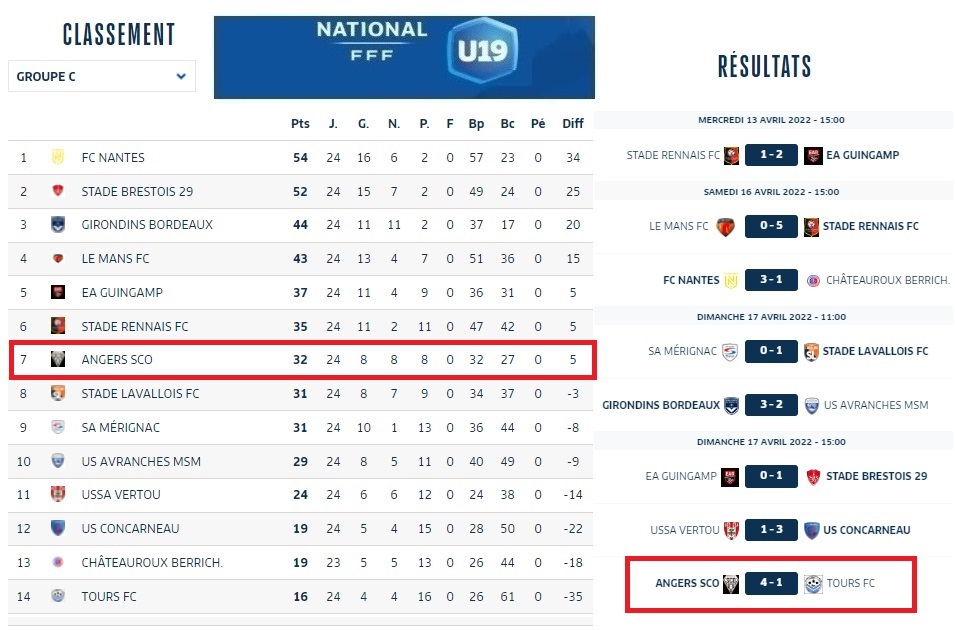The width and height of the screenshot is (955, 630).
Task: Click the Groupe C dropdown chevron
Action: click(x=181, y=76)
